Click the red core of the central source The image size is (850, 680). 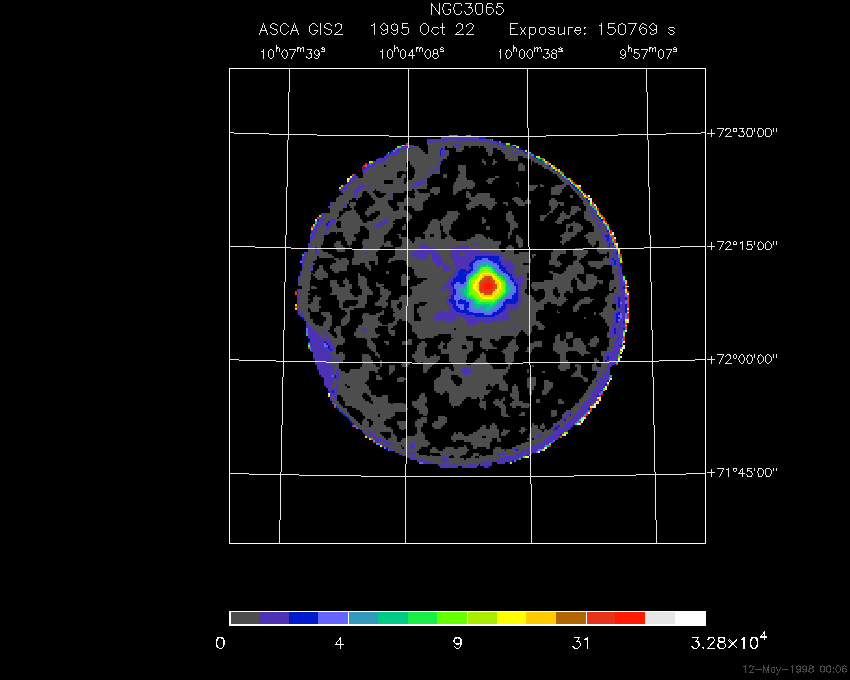[x=487, y=285]
